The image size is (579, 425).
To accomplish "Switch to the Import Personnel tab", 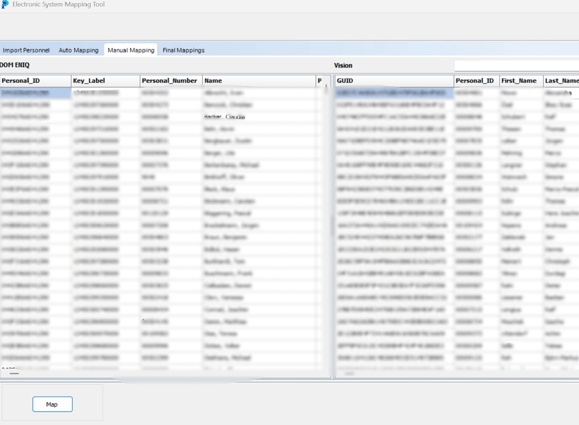I will tap(26, 50).
